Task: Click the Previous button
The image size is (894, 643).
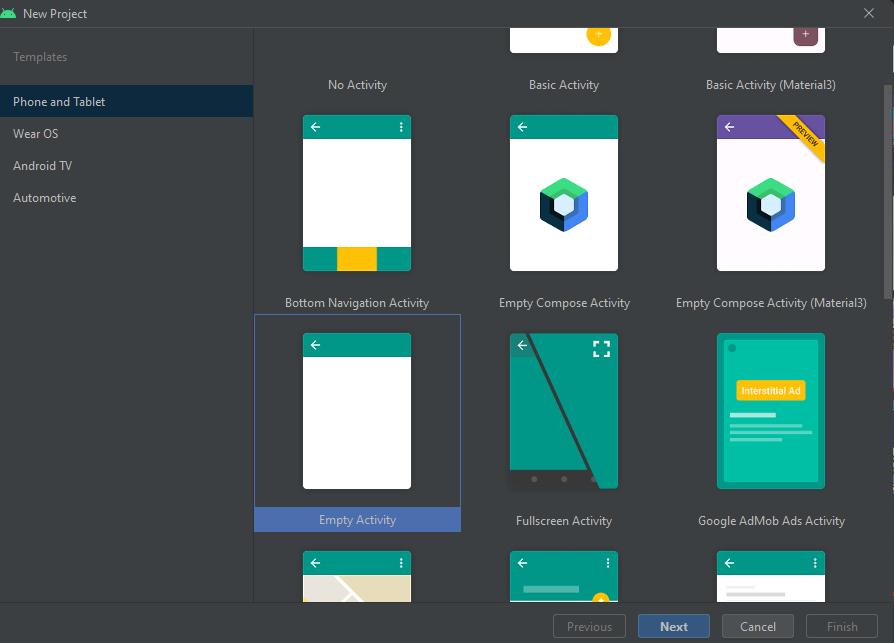Action: (x=589, y=626)
